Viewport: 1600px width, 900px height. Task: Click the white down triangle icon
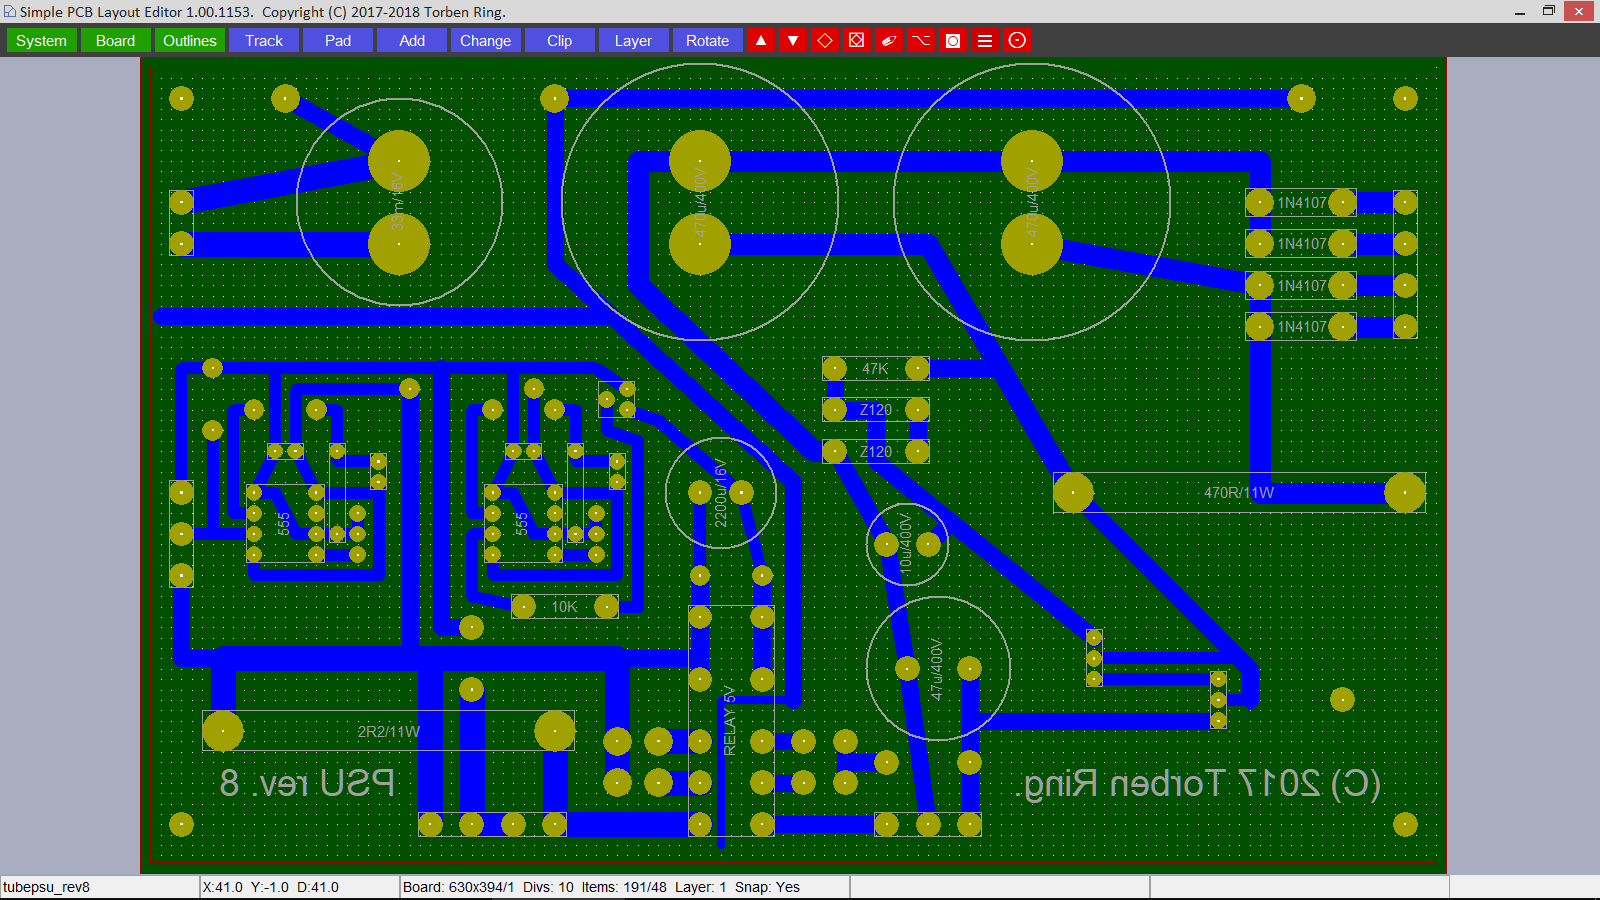pyautogui.click(x=793, y=40)
